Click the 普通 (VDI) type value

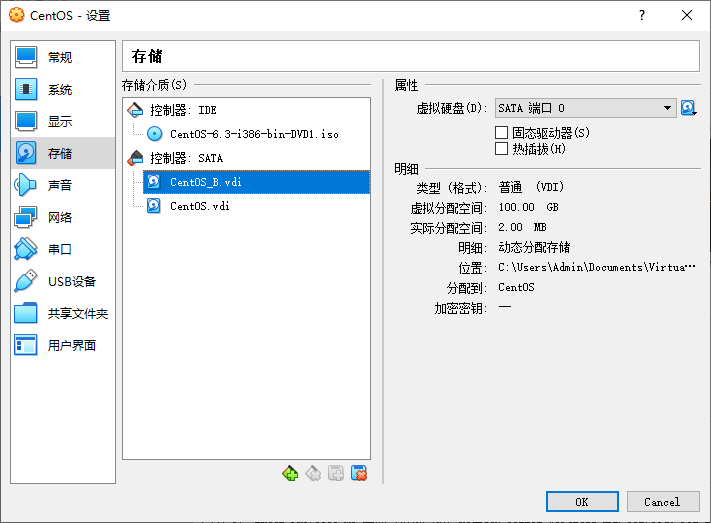(x=531, y=187)
